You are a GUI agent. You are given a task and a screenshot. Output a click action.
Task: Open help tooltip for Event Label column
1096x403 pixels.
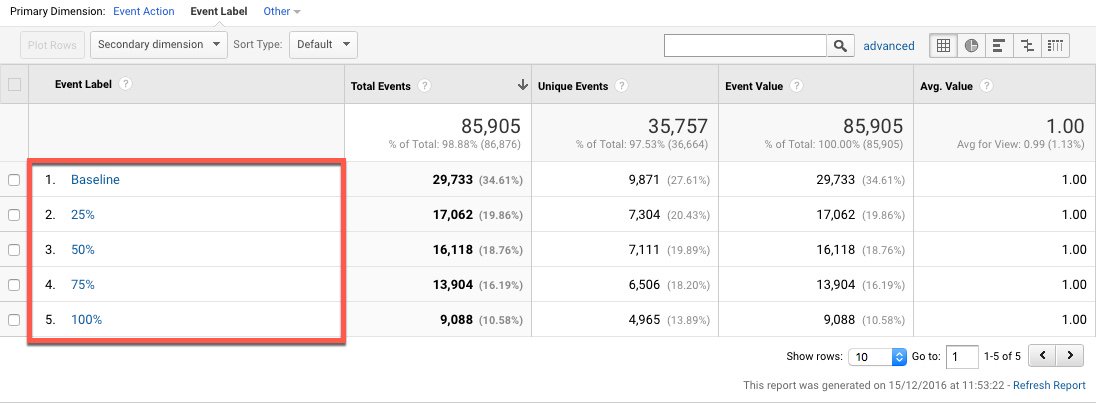coord(125,84)
